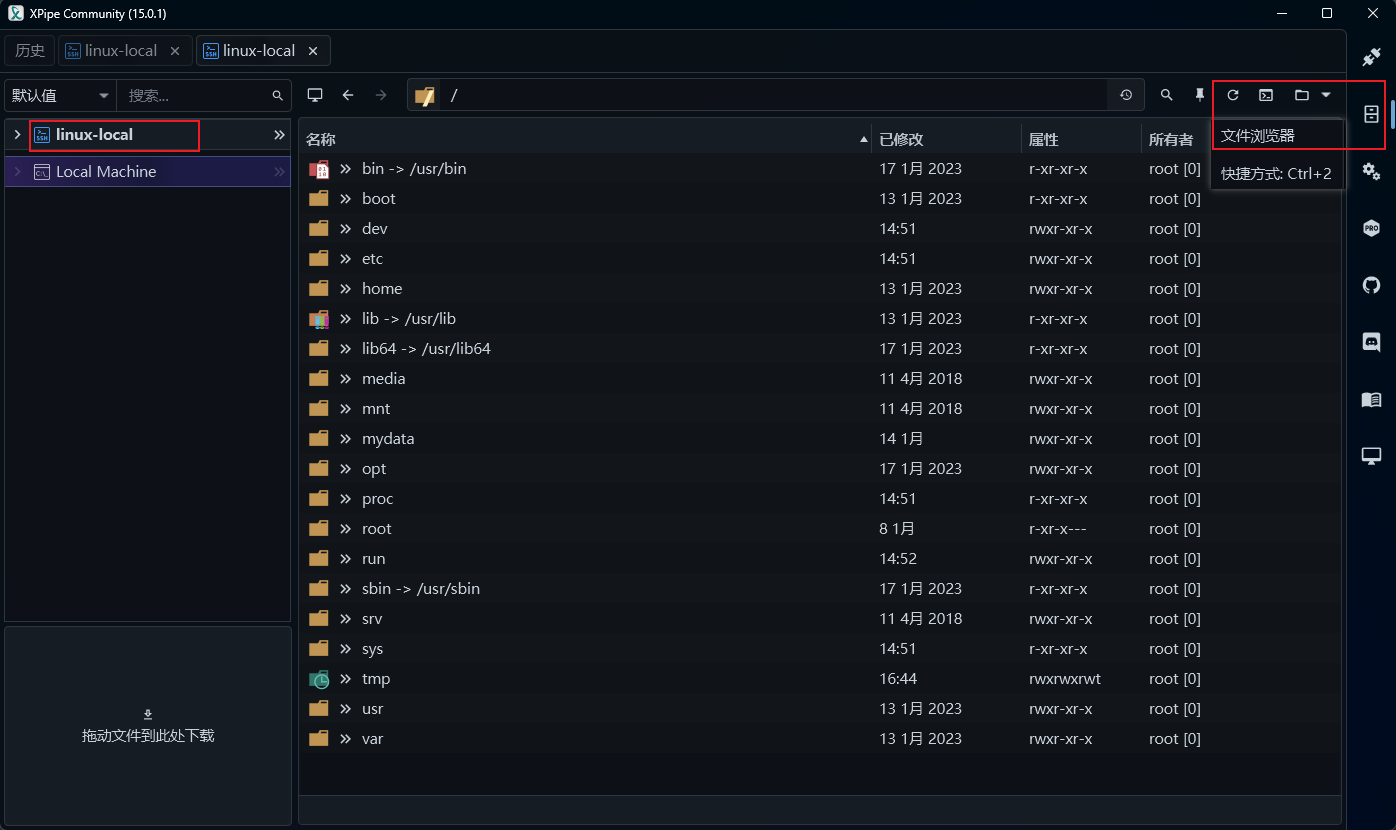Open the file browser sidebar icon
The height and width of the screenshot is (830, 1396).
pos(1371,114)
